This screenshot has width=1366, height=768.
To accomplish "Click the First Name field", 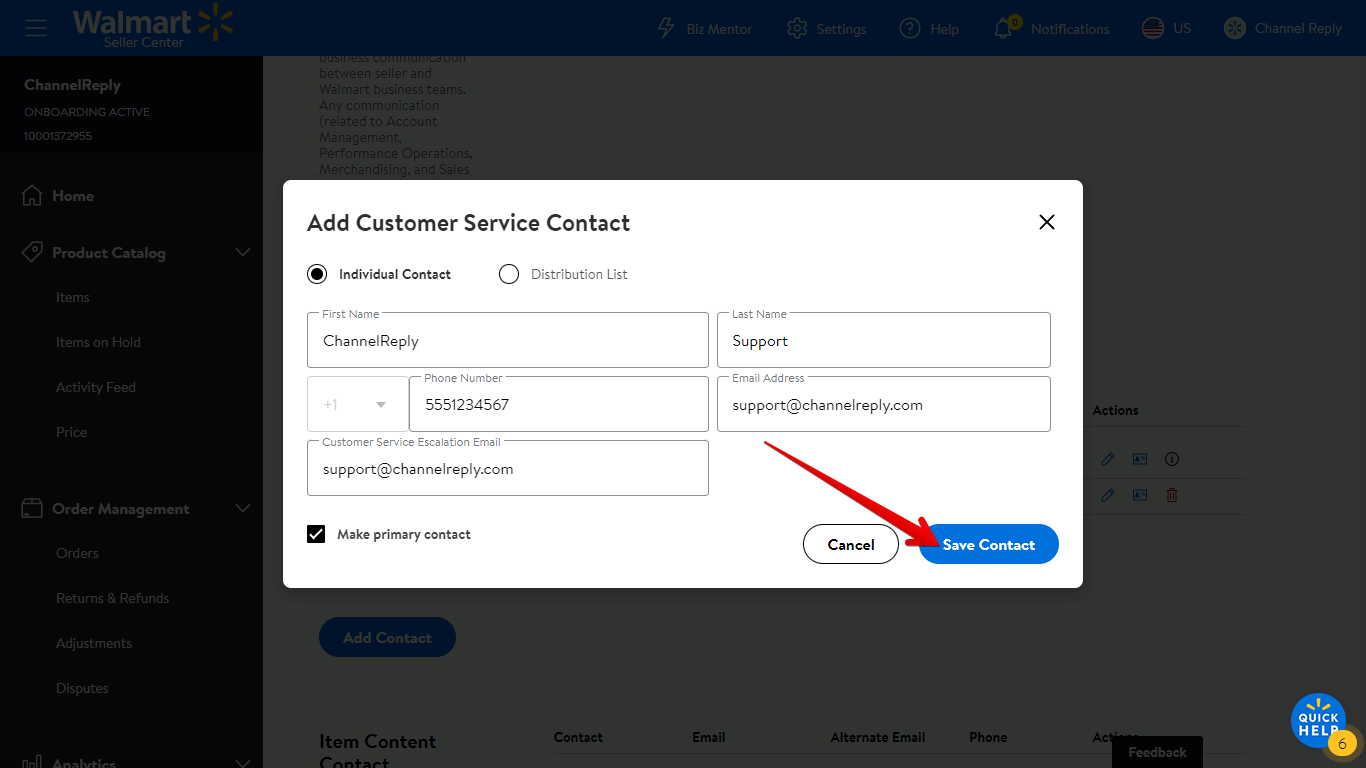I will point(508,340).
